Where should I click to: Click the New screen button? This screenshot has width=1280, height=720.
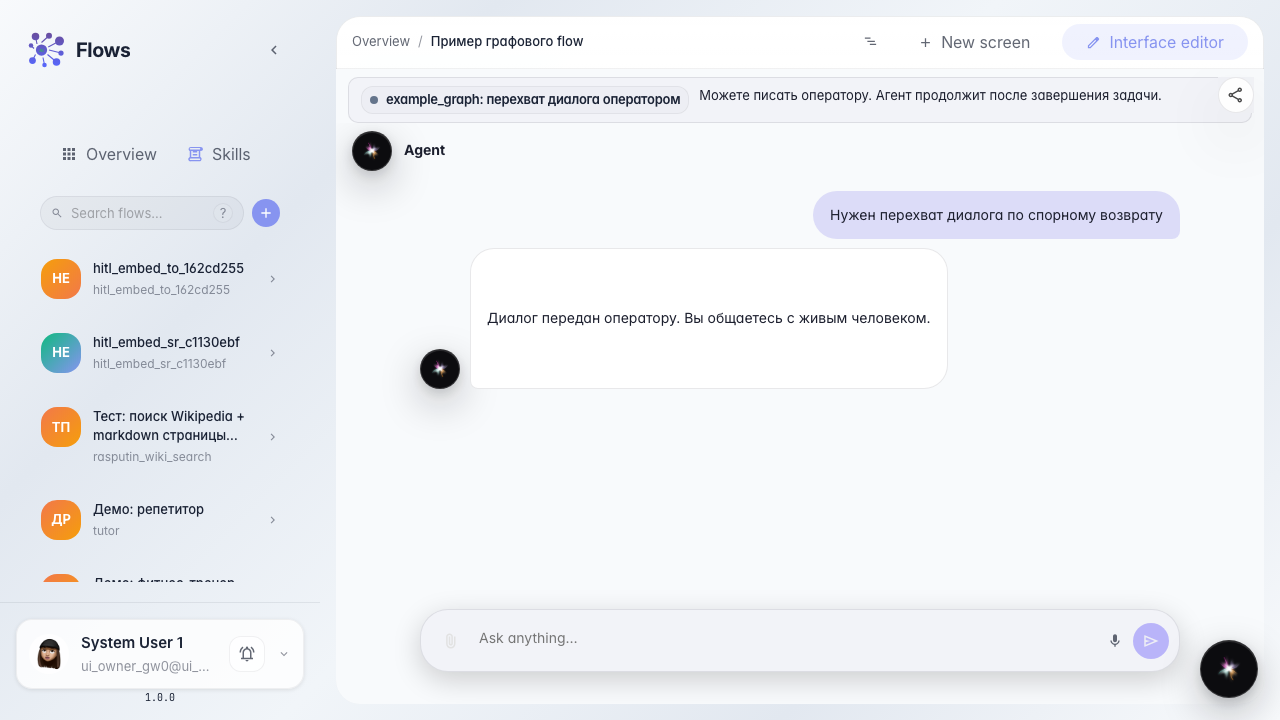975,42
